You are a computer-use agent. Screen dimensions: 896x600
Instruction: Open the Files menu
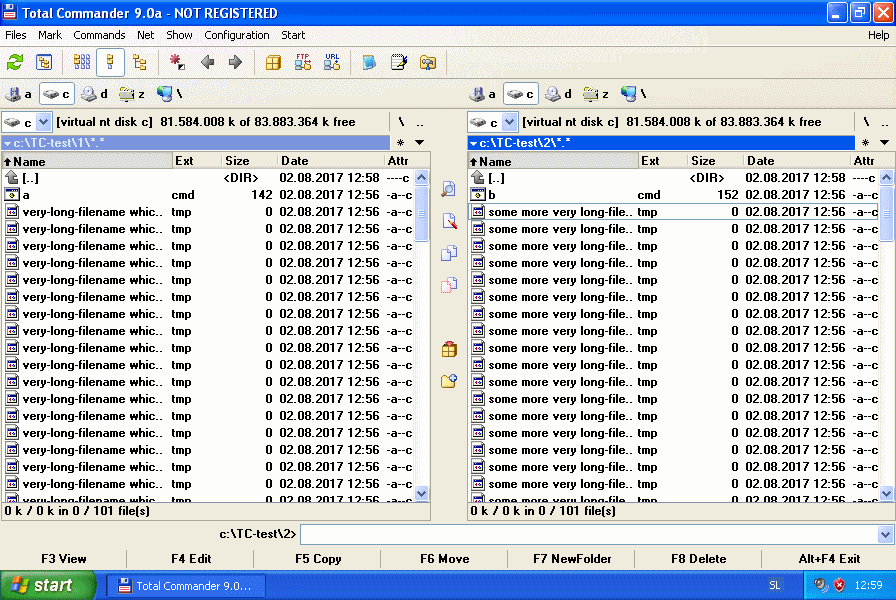pos(15,35)
